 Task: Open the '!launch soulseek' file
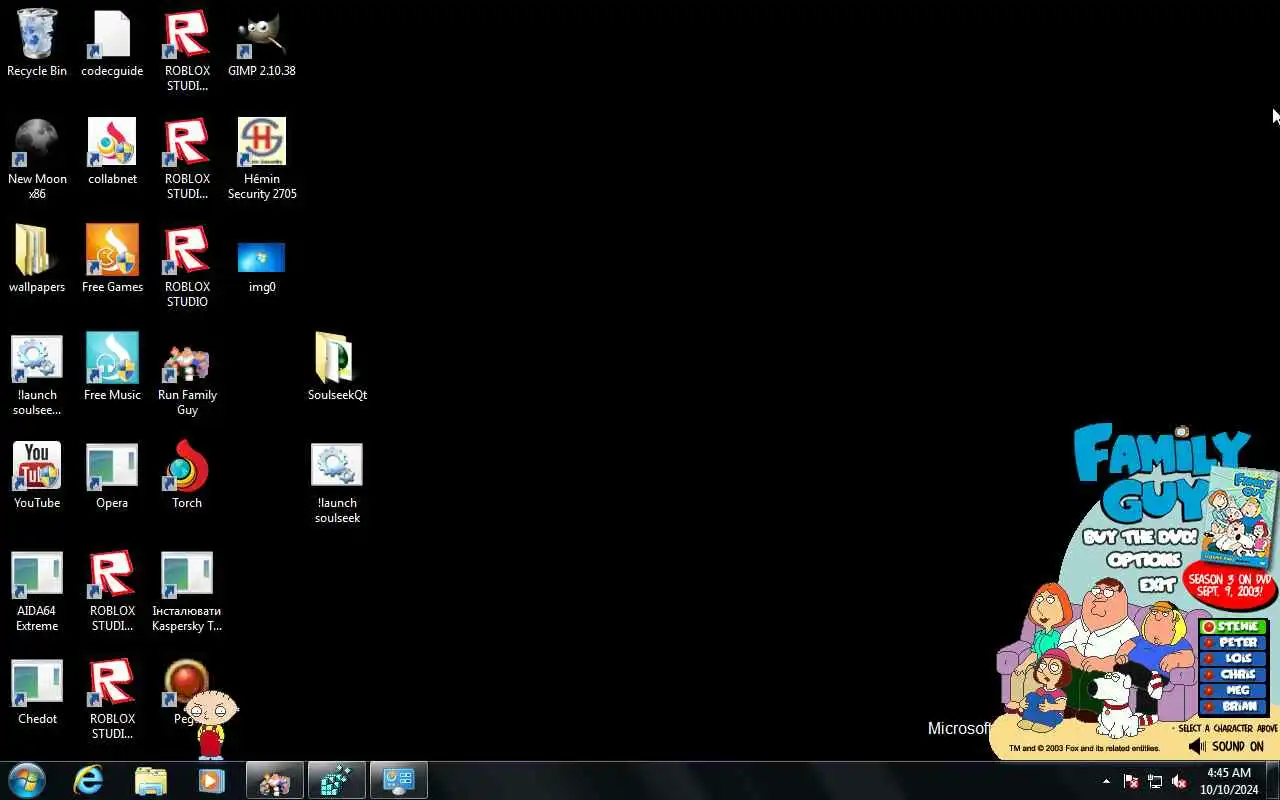pos(337,482)
